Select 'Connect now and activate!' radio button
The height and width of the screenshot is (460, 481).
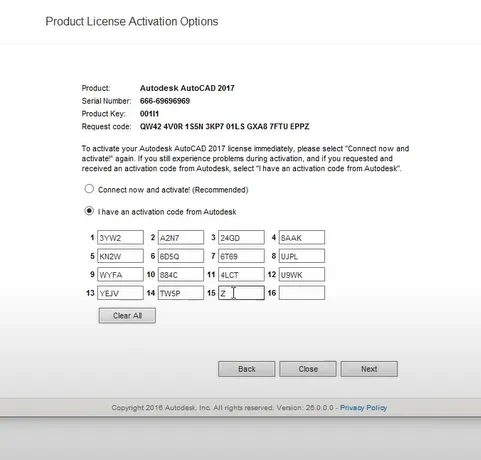89,189
